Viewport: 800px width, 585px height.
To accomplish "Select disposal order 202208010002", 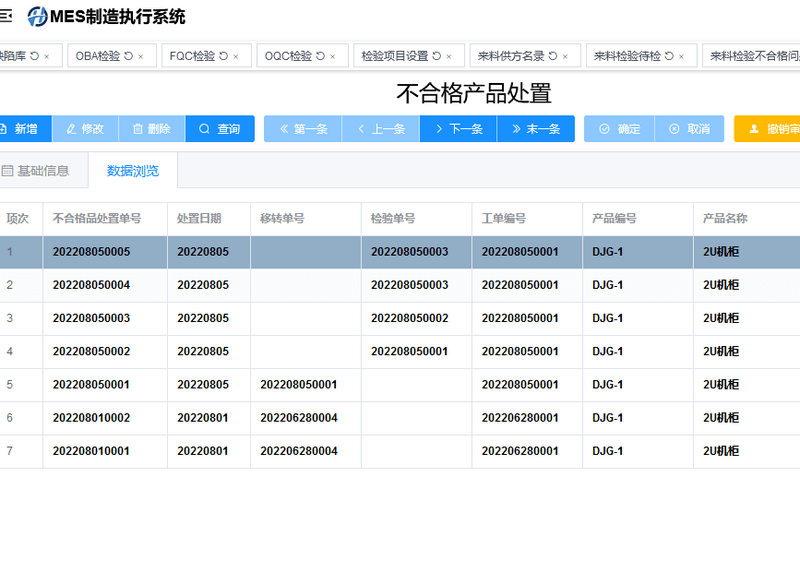I will point(91,418).
